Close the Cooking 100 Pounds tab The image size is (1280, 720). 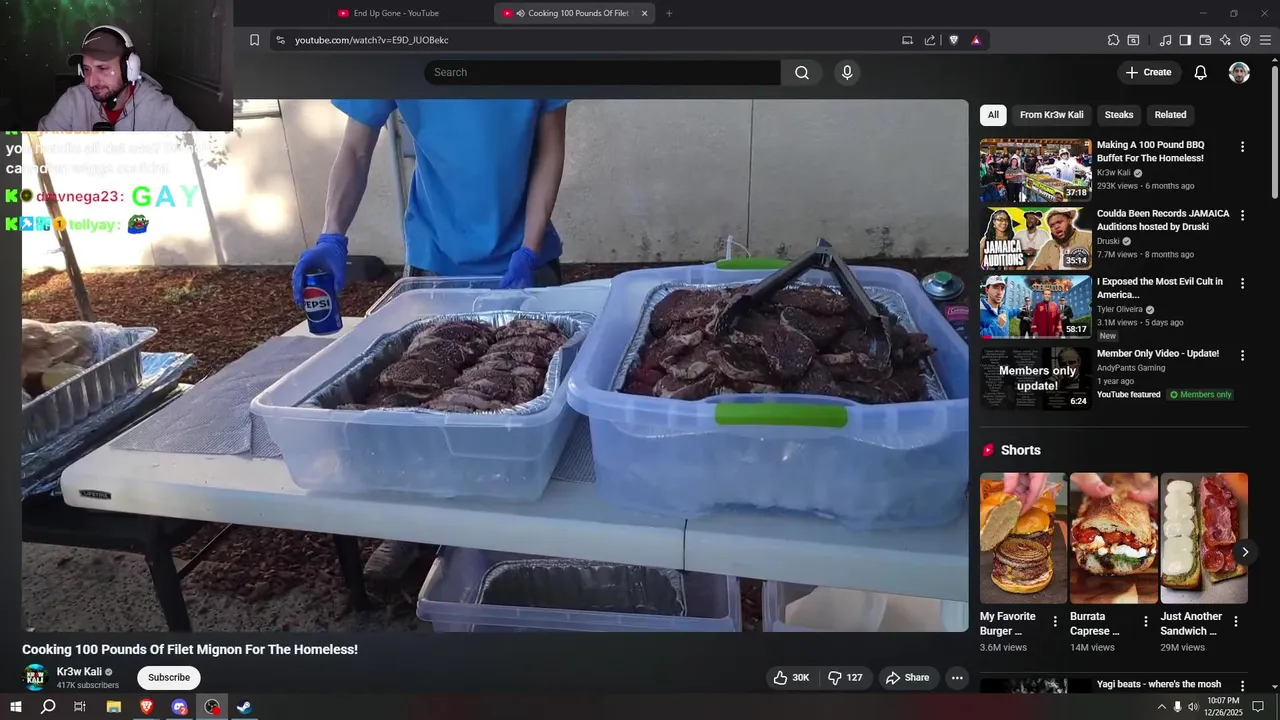point(644,13)
